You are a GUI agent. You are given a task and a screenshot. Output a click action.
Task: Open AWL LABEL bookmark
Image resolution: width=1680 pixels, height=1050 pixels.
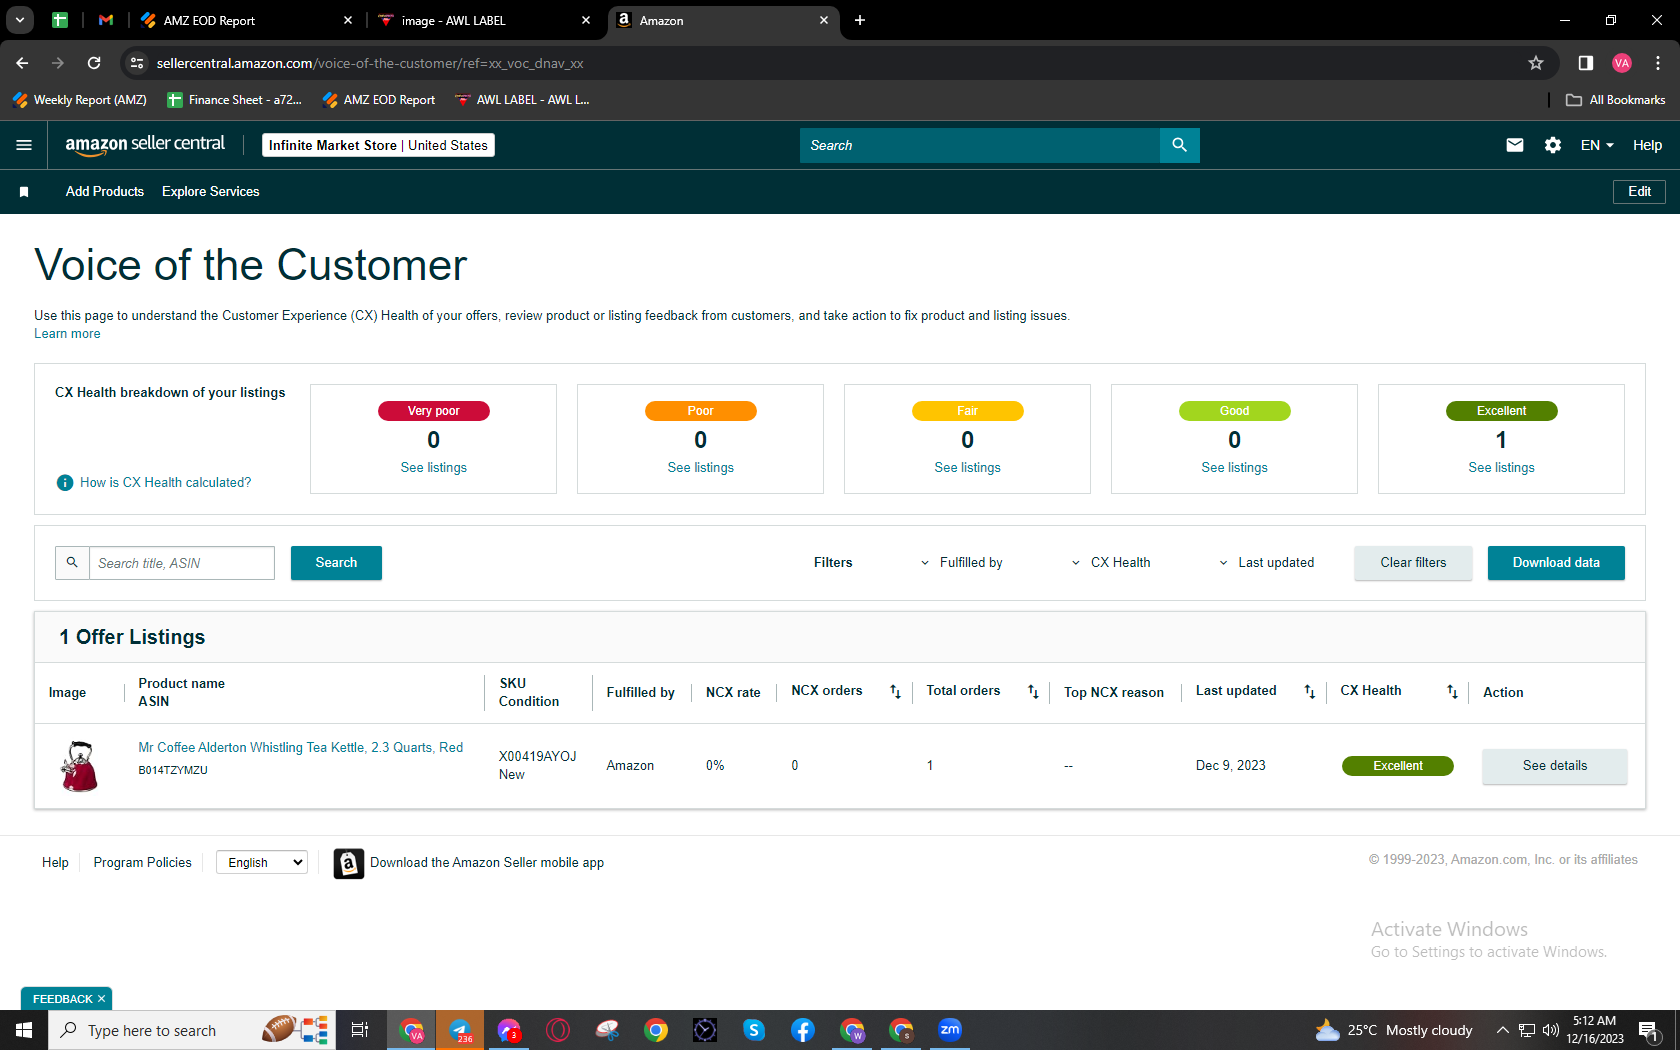(x=522, y=100)
